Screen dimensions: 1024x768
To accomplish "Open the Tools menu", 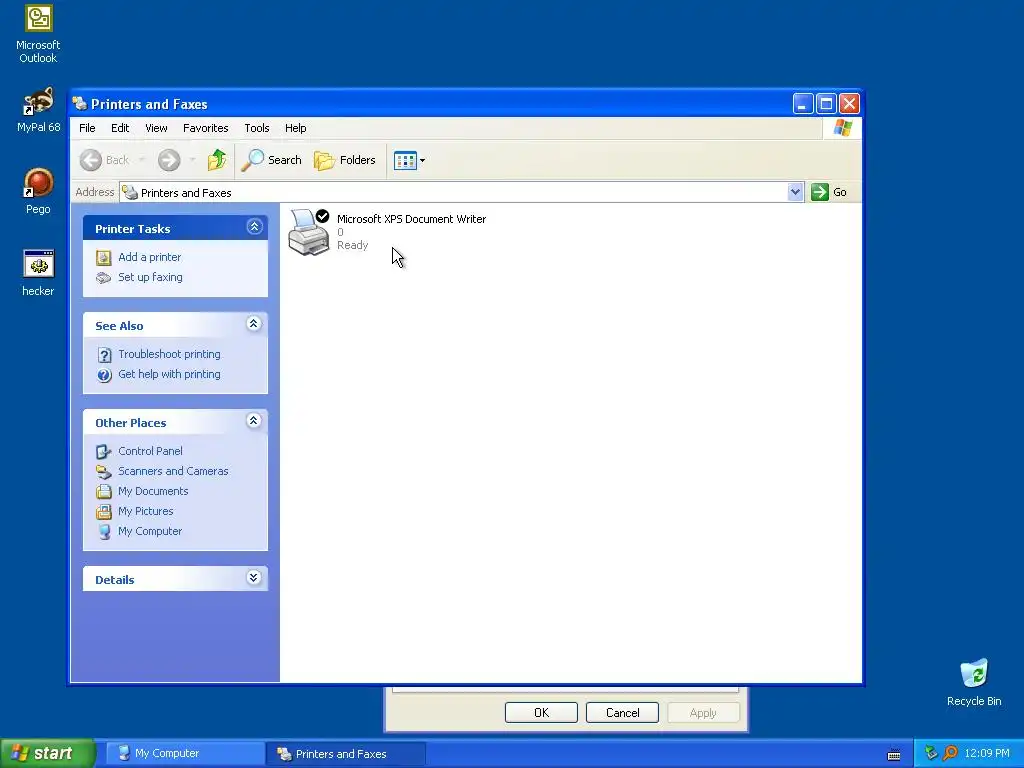I will (257, 128).
